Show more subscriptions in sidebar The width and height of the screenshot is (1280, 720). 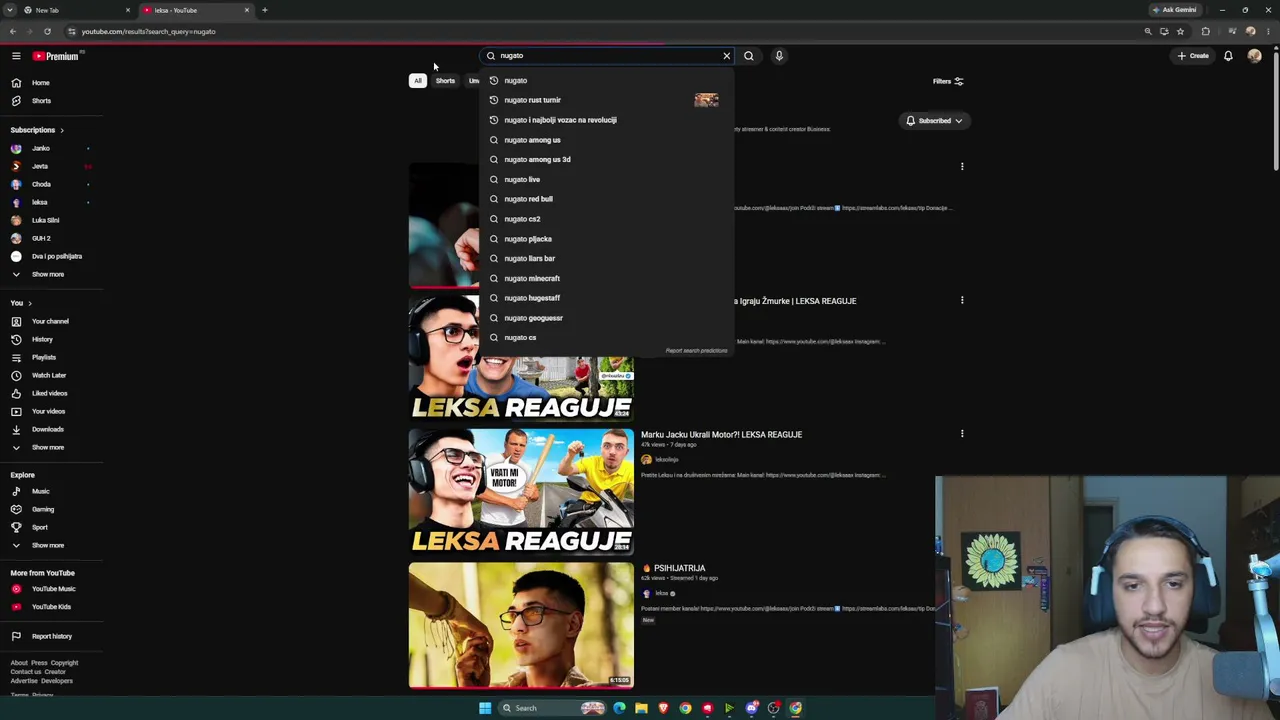47,274
